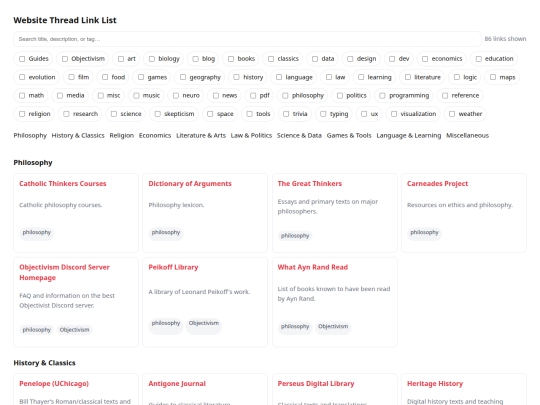Viewport: 540px width, 405px height.
Task: Tick the education tag checkbox
Action: (479, 59)
